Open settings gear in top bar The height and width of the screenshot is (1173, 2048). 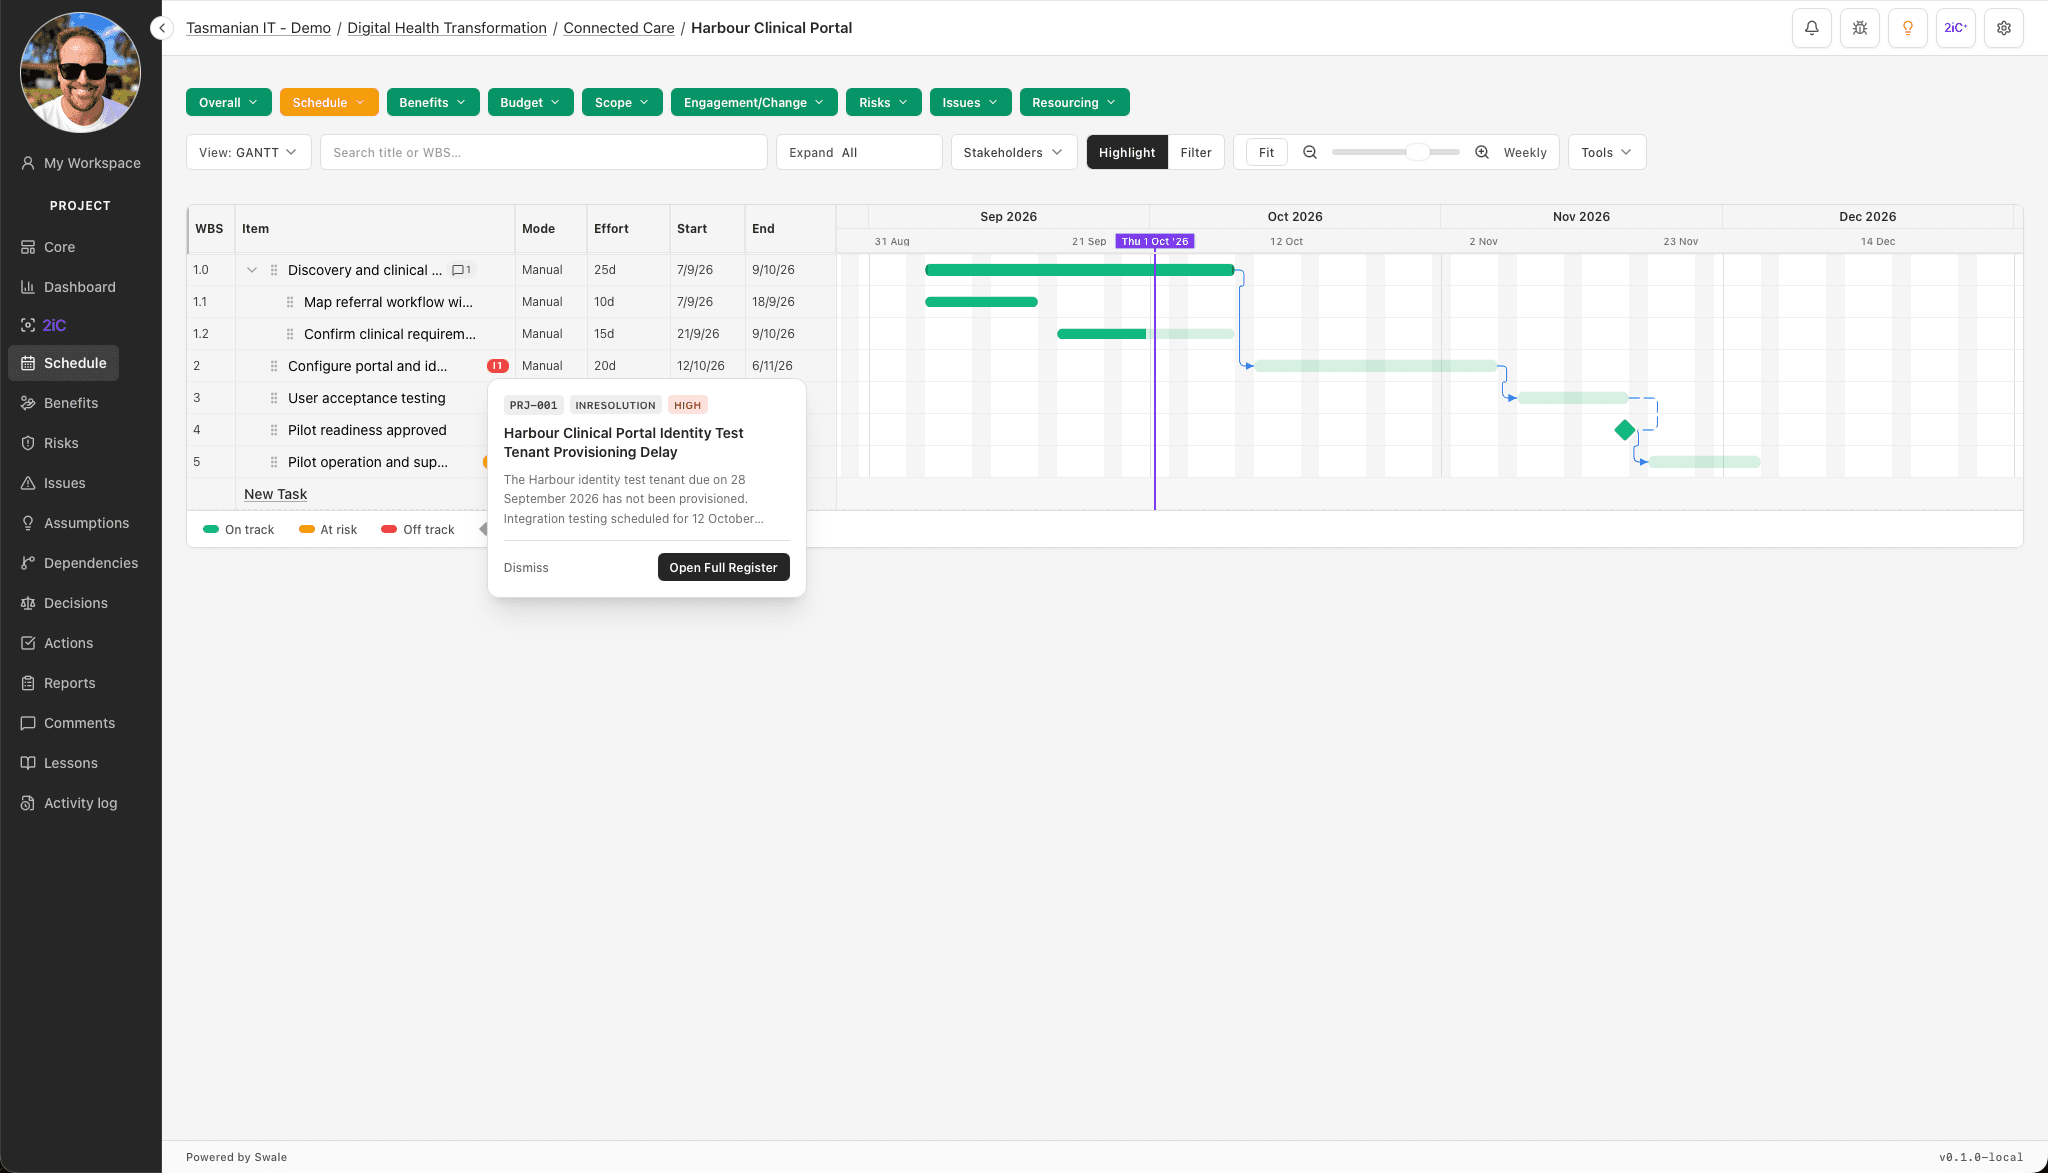pos(2003,28)
